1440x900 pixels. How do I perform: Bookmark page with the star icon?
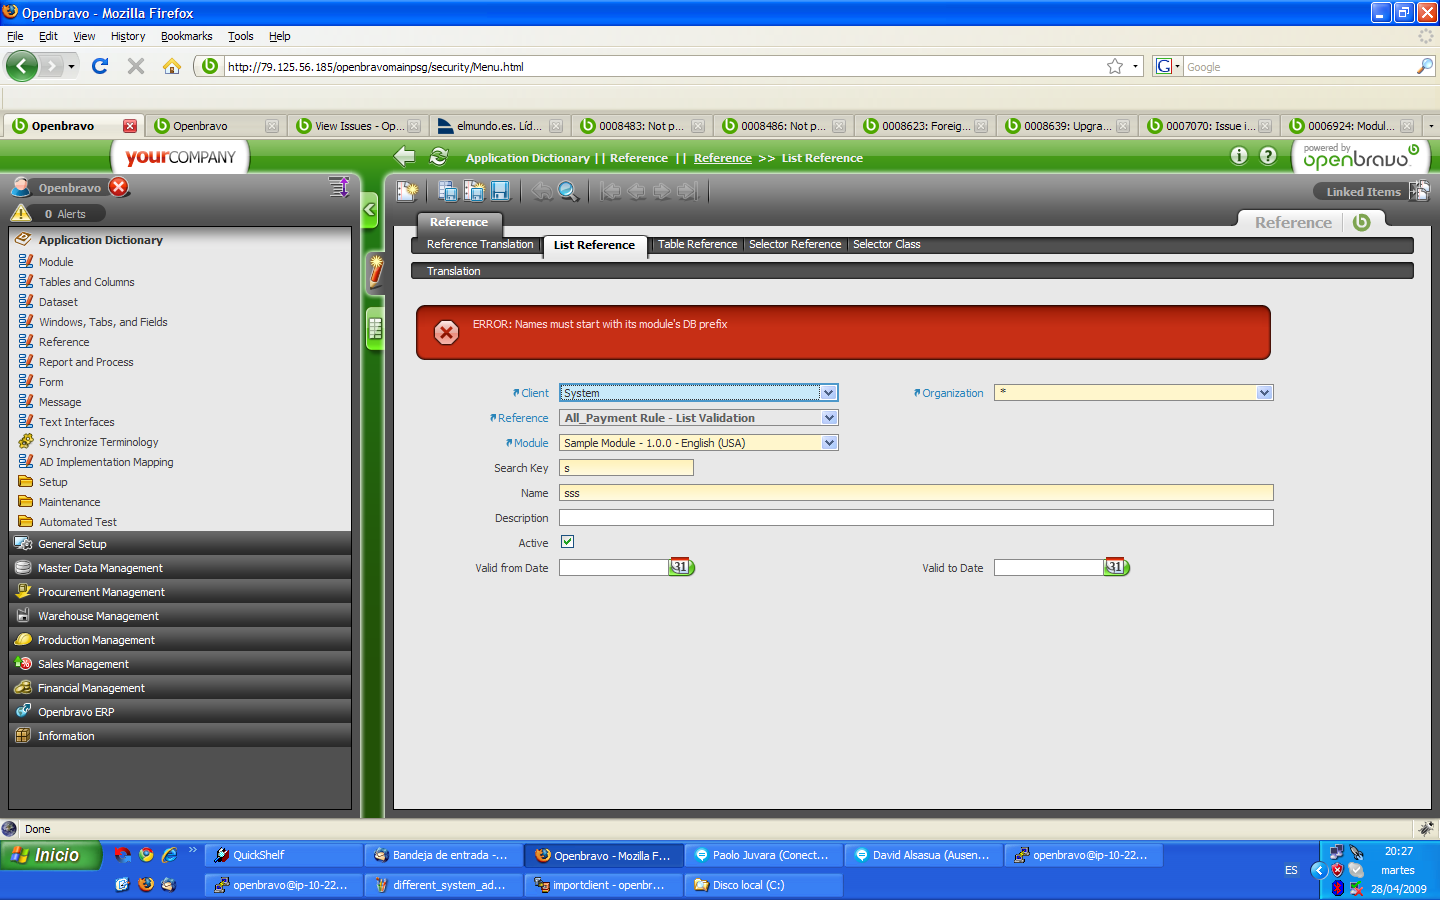1115,66
